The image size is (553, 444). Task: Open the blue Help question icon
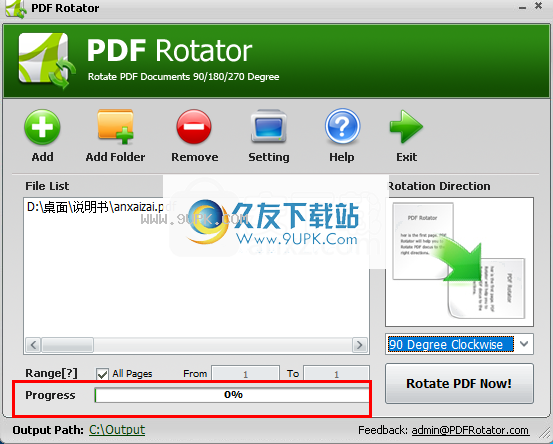(x=342, y=127)
